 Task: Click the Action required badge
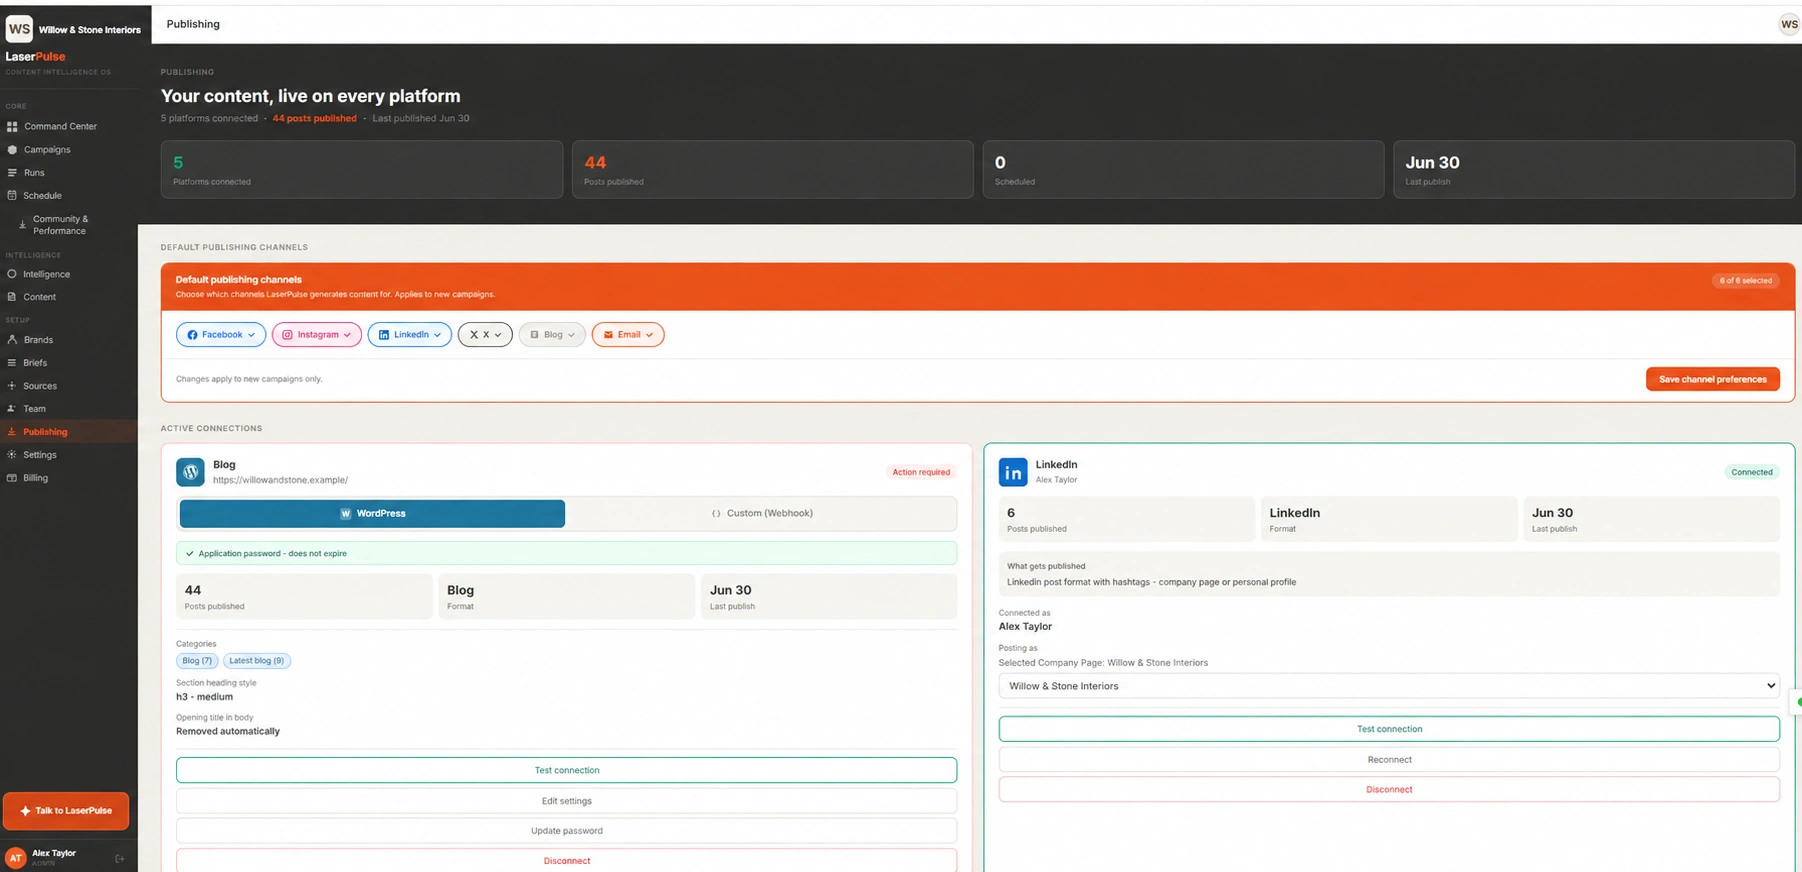921,472
